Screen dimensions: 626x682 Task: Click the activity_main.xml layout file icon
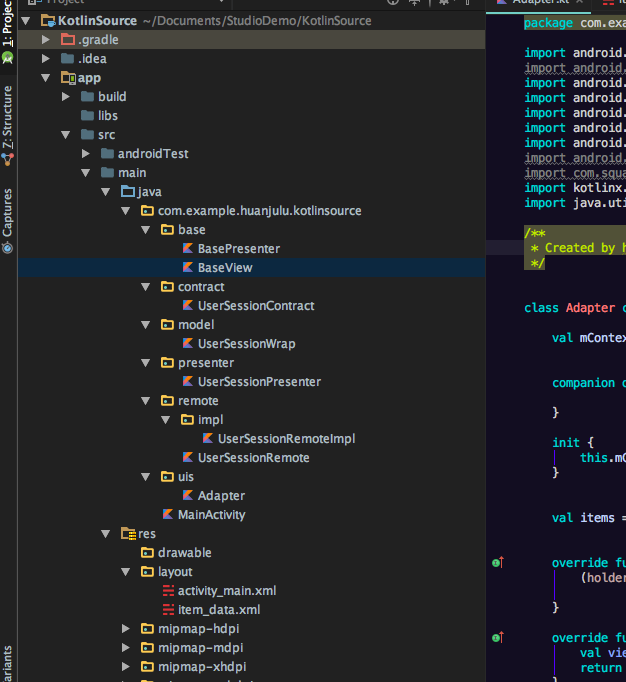[168, 591]
